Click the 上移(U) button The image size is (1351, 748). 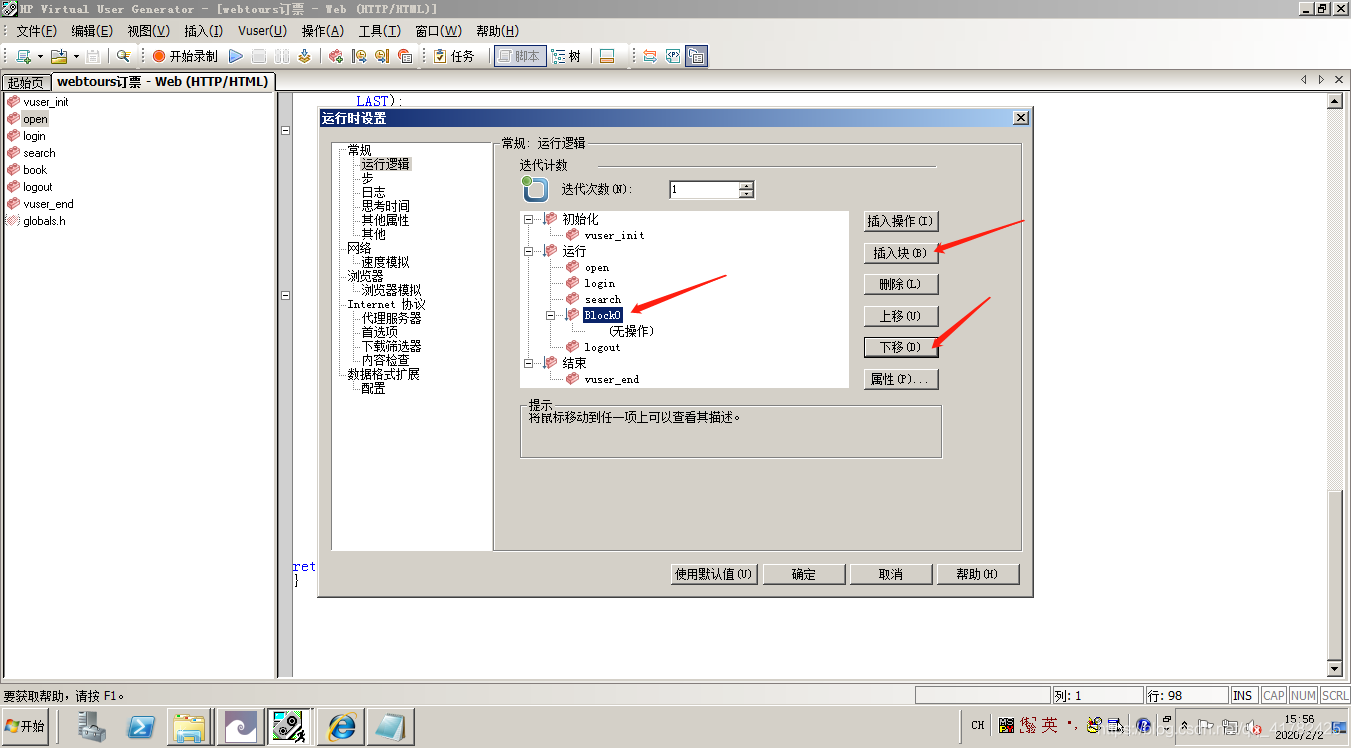pos(901,316)
